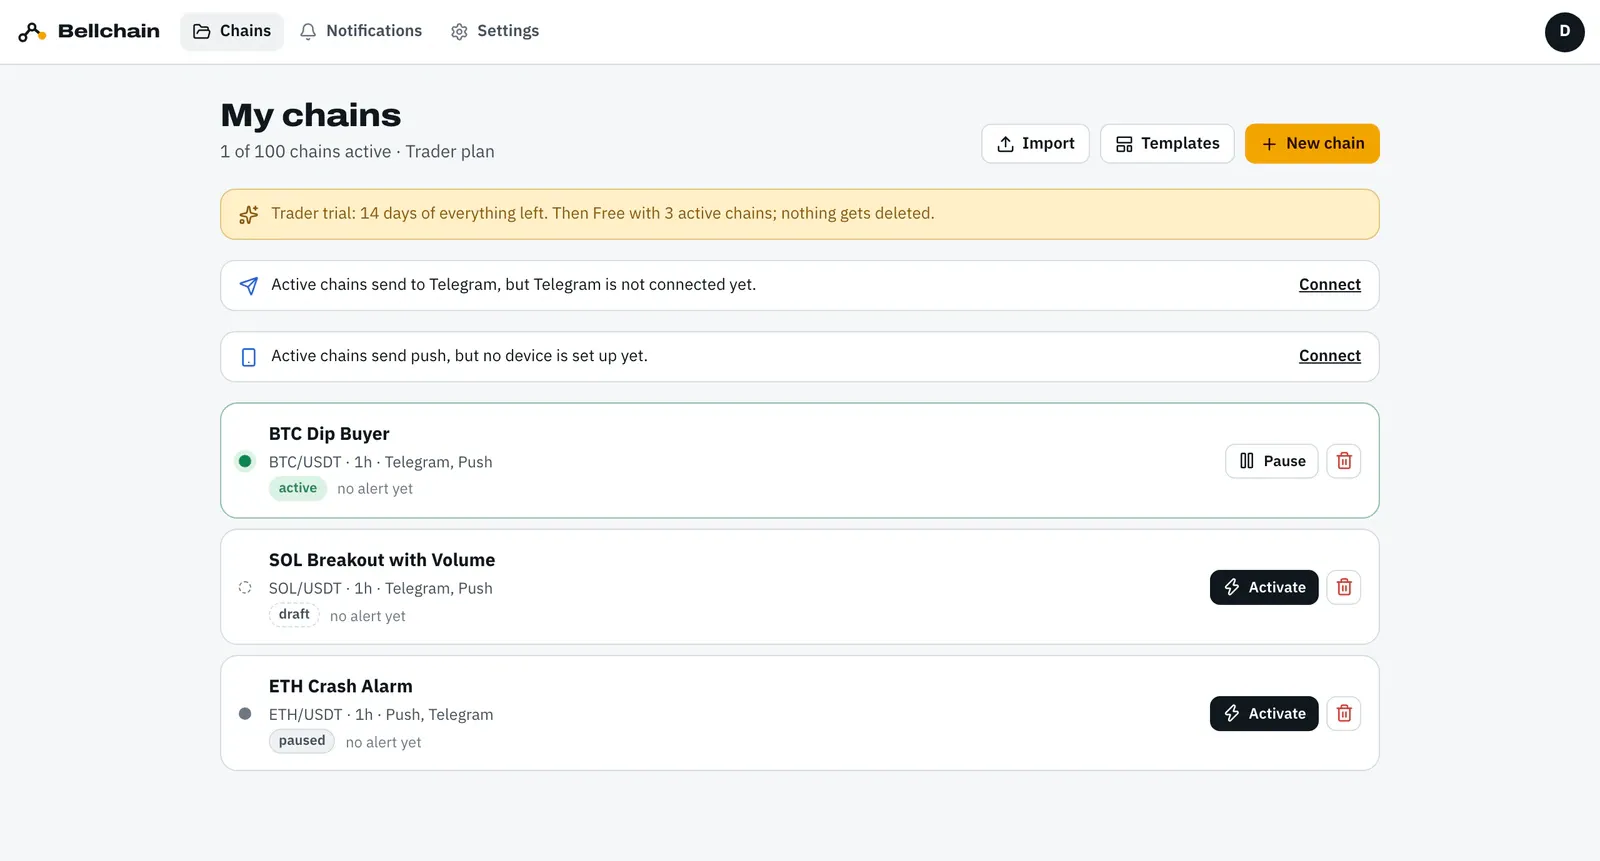Click 'no alert yet' on BTC Dip Buyer
The height and width of the screenshot is (861, 1600).
tap(375, 489)
